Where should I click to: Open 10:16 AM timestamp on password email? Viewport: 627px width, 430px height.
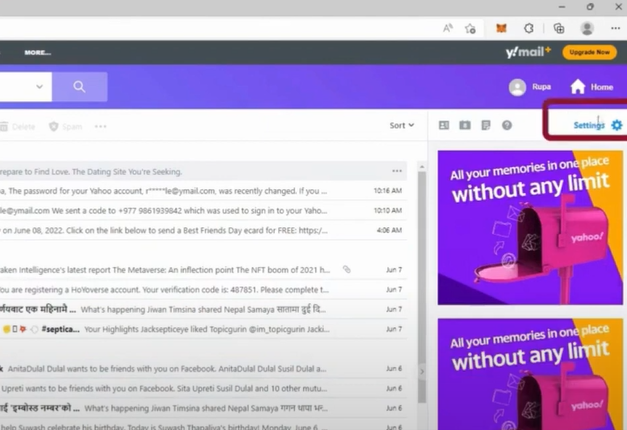tap(387, 191)
